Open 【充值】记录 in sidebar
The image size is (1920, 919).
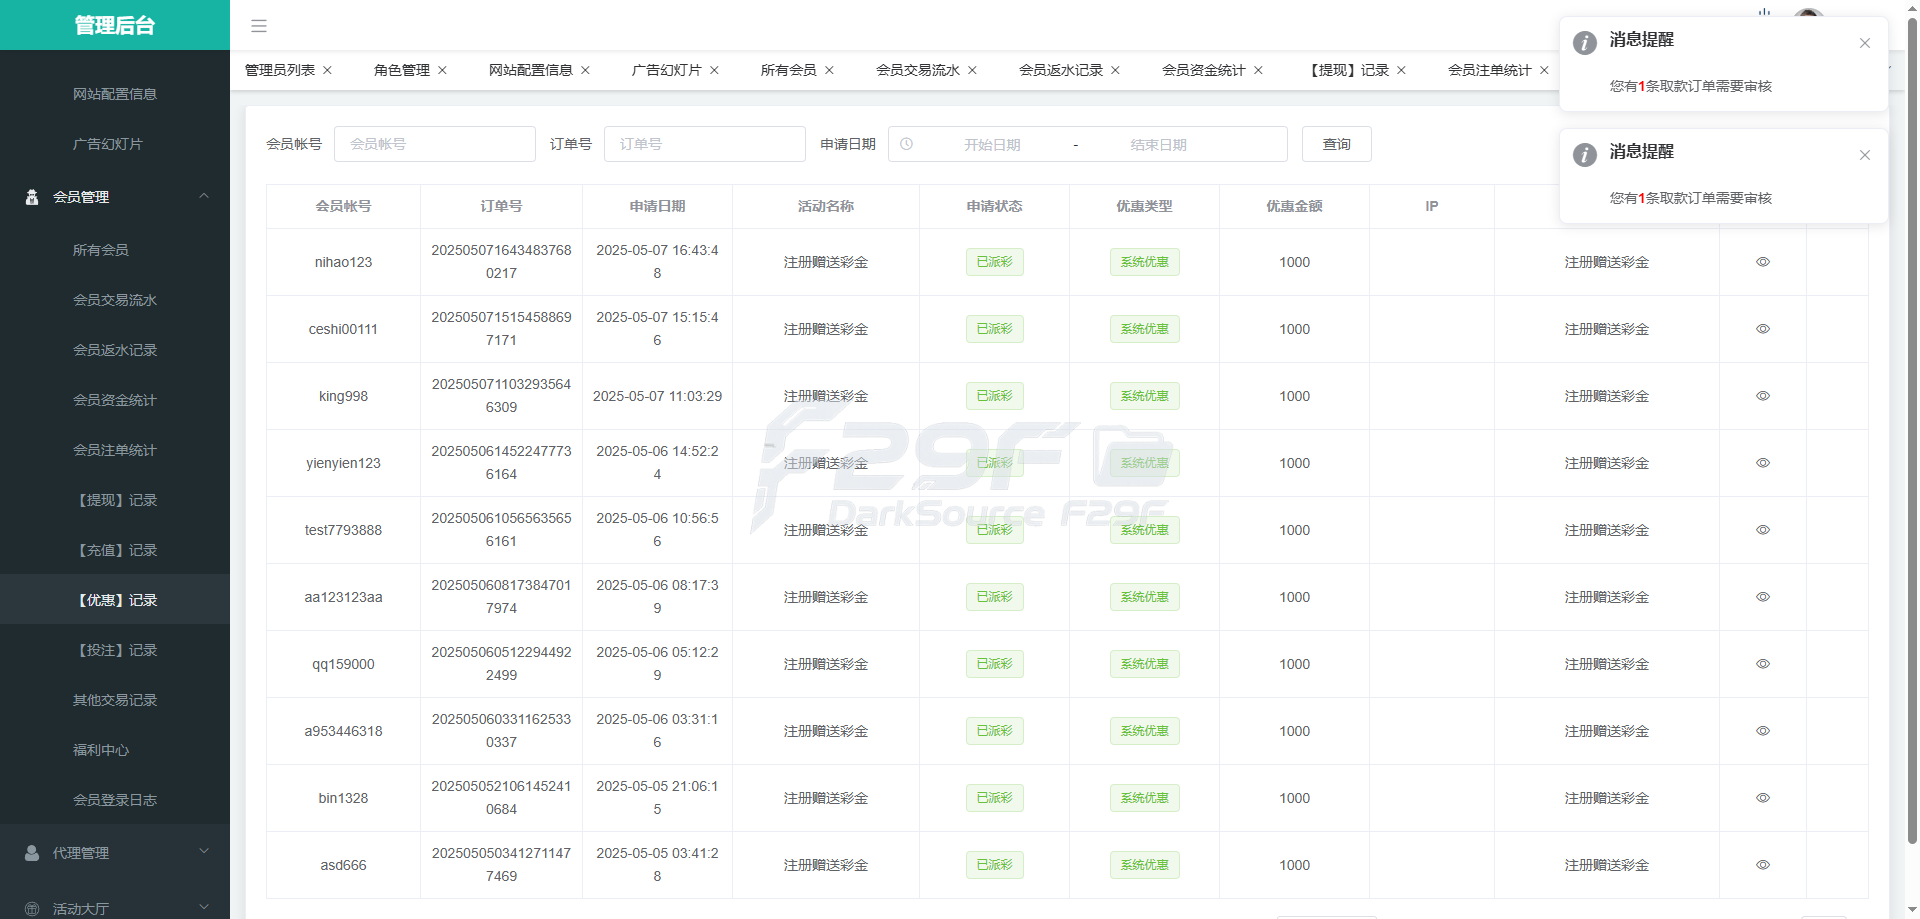click(x=115, y=550)
